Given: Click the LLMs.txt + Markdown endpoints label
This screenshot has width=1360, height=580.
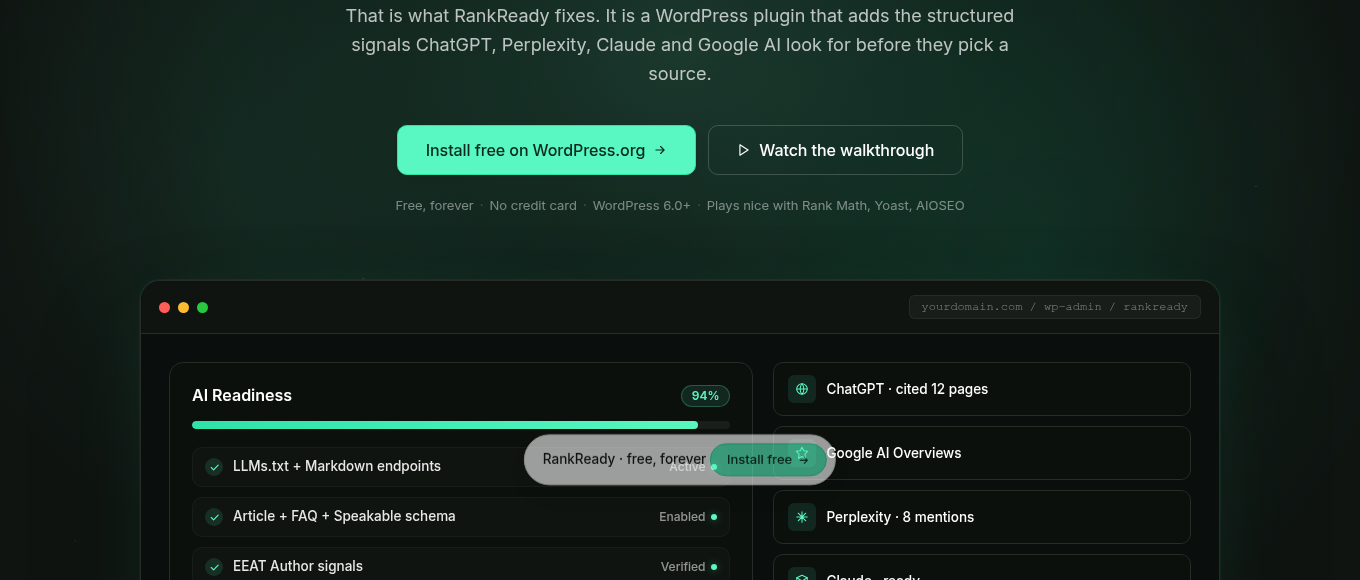Looking at the screenshot, I should (337, 466).
